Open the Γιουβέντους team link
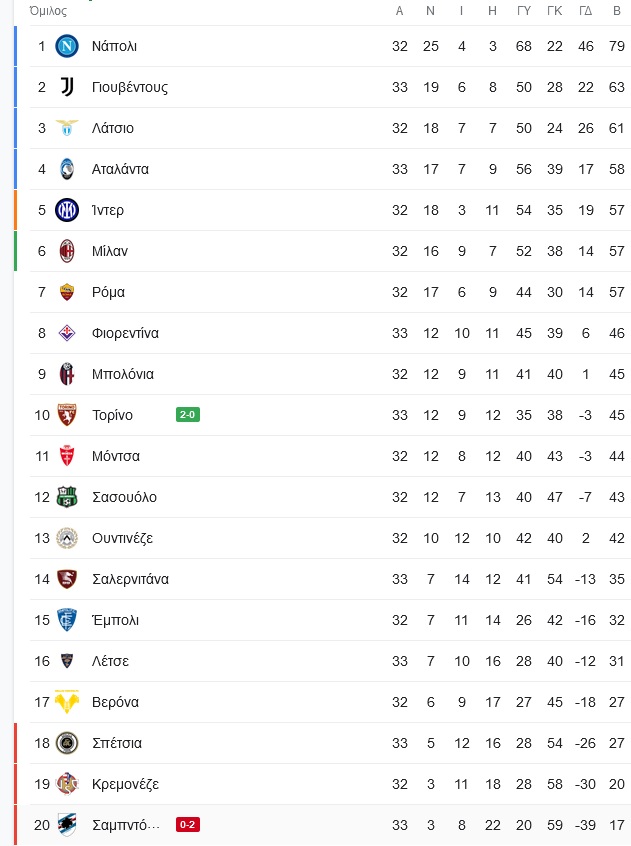631x846 pixels. (x=130, y=87)
